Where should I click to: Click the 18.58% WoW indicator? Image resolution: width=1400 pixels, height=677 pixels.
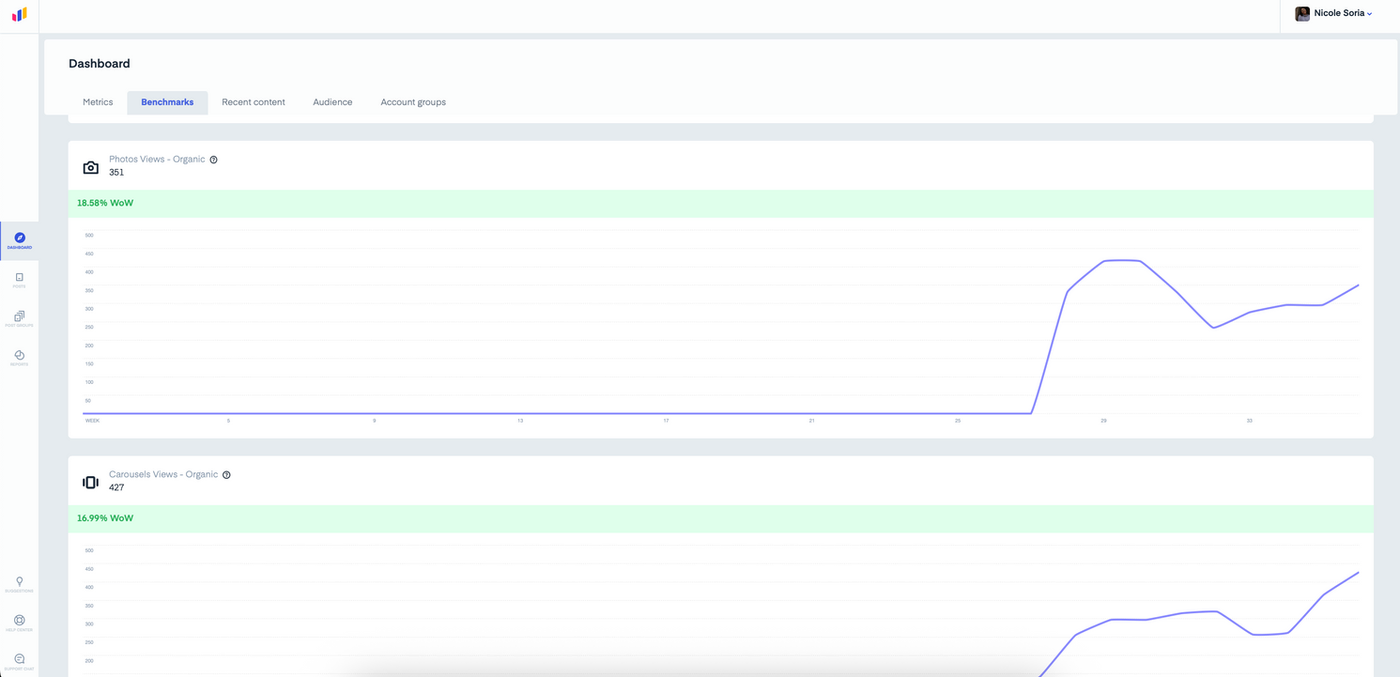105,203
